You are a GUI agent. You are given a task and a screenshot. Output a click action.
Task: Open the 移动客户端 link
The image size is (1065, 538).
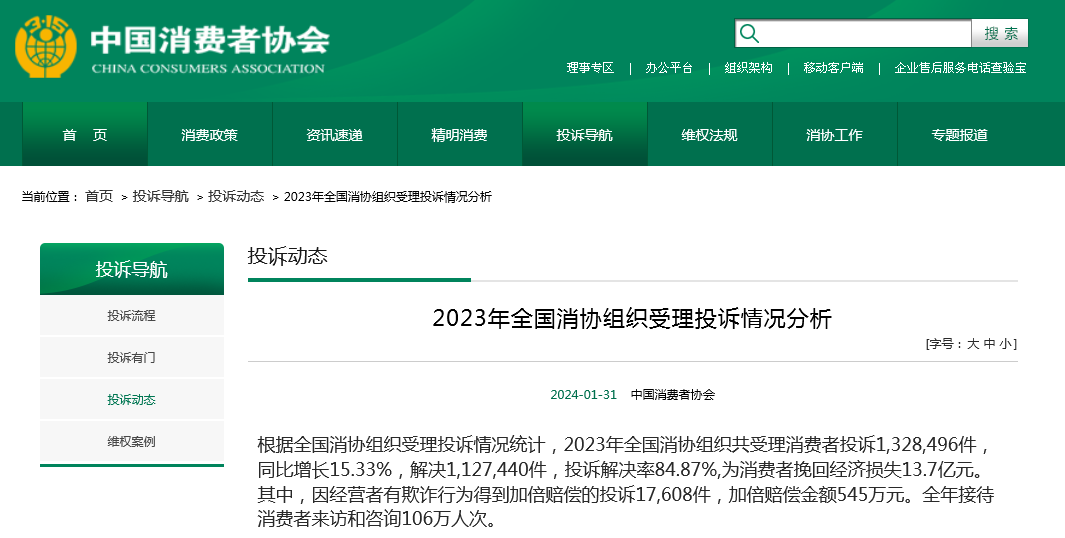click(x=833, y=68)
